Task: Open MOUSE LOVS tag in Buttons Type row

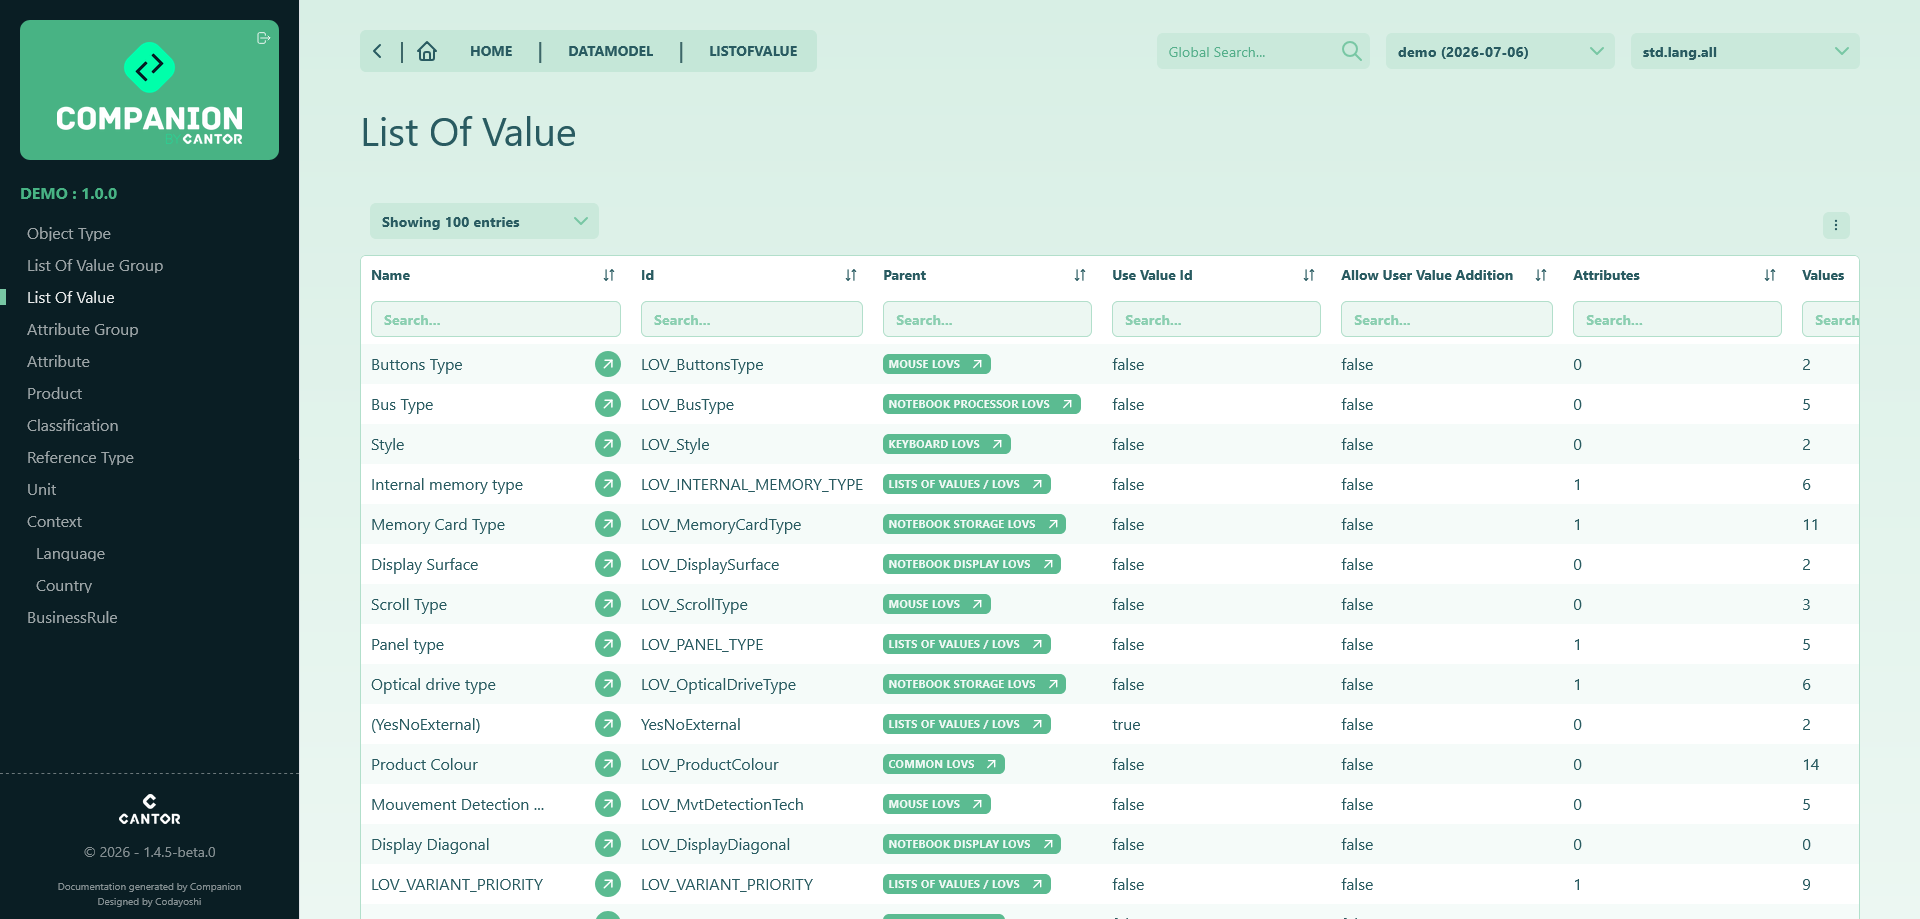Action: (936, 364)
